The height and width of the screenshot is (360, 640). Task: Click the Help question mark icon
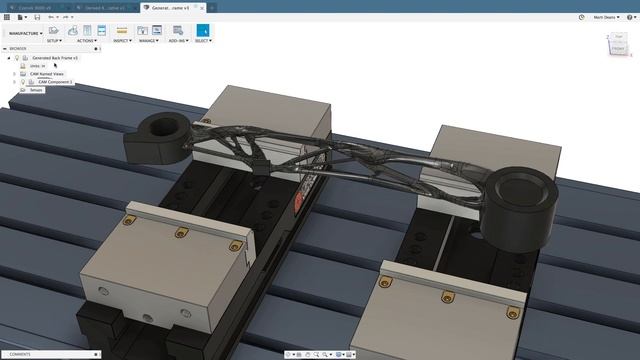pos(629,17)
